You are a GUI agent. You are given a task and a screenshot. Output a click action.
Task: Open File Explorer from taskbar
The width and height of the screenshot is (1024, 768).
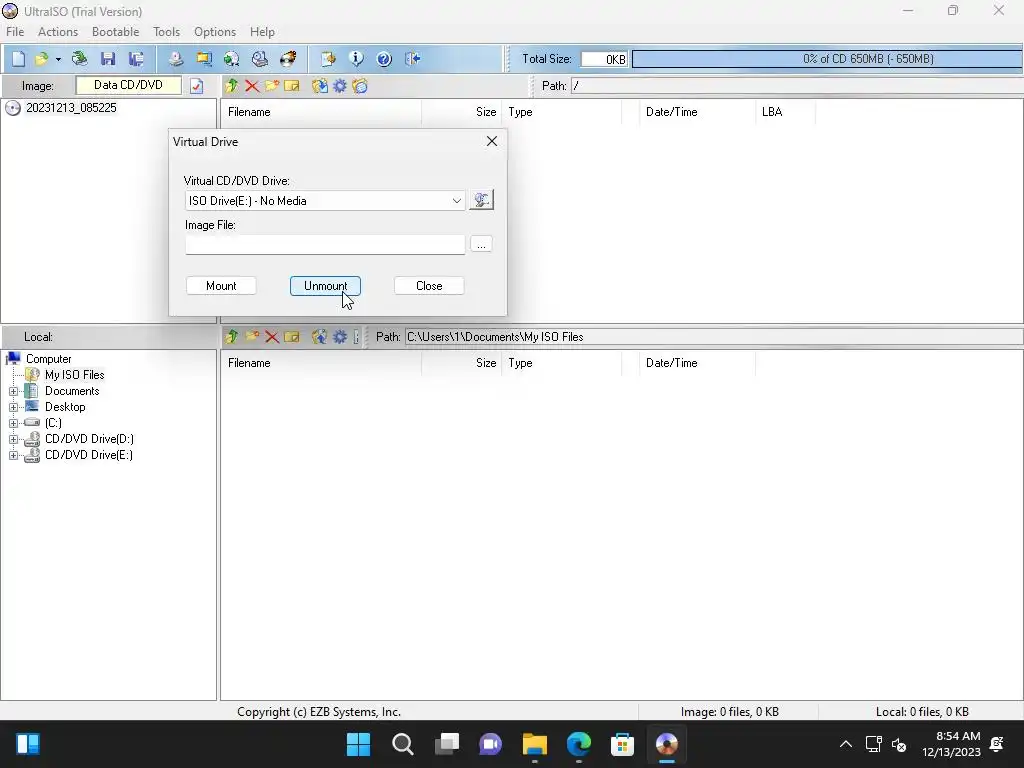click(x=534, y=744)
